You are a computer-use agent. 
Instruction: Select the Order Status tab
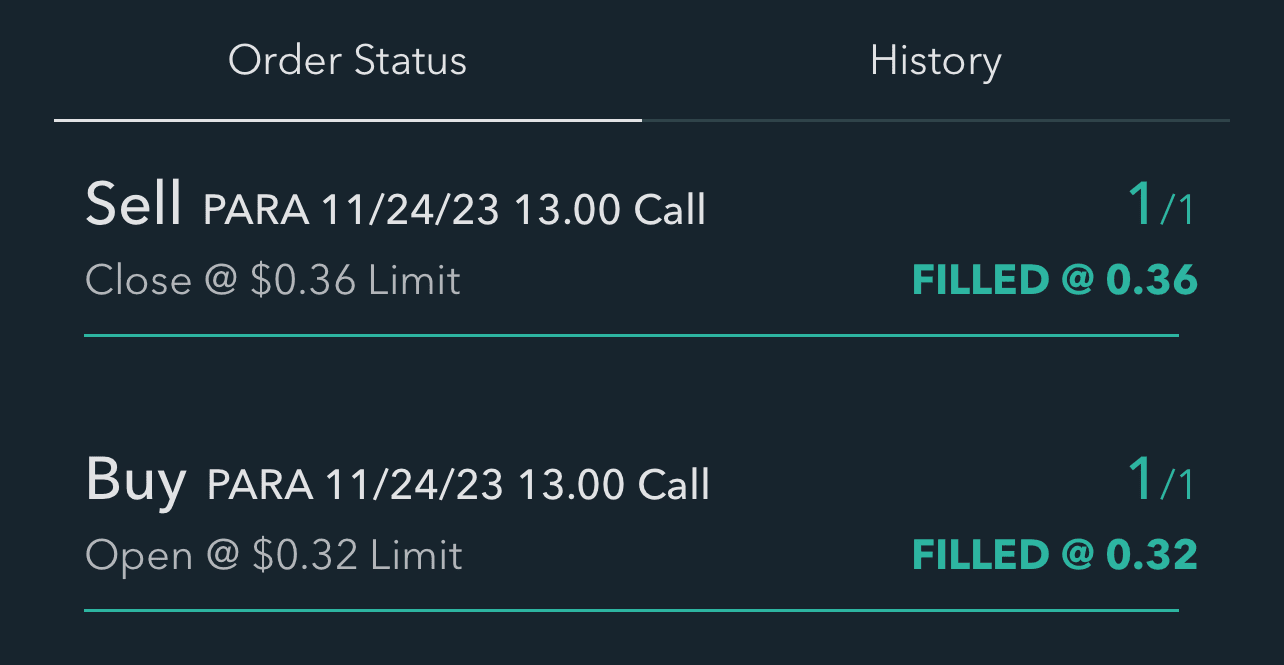[347, 61]
